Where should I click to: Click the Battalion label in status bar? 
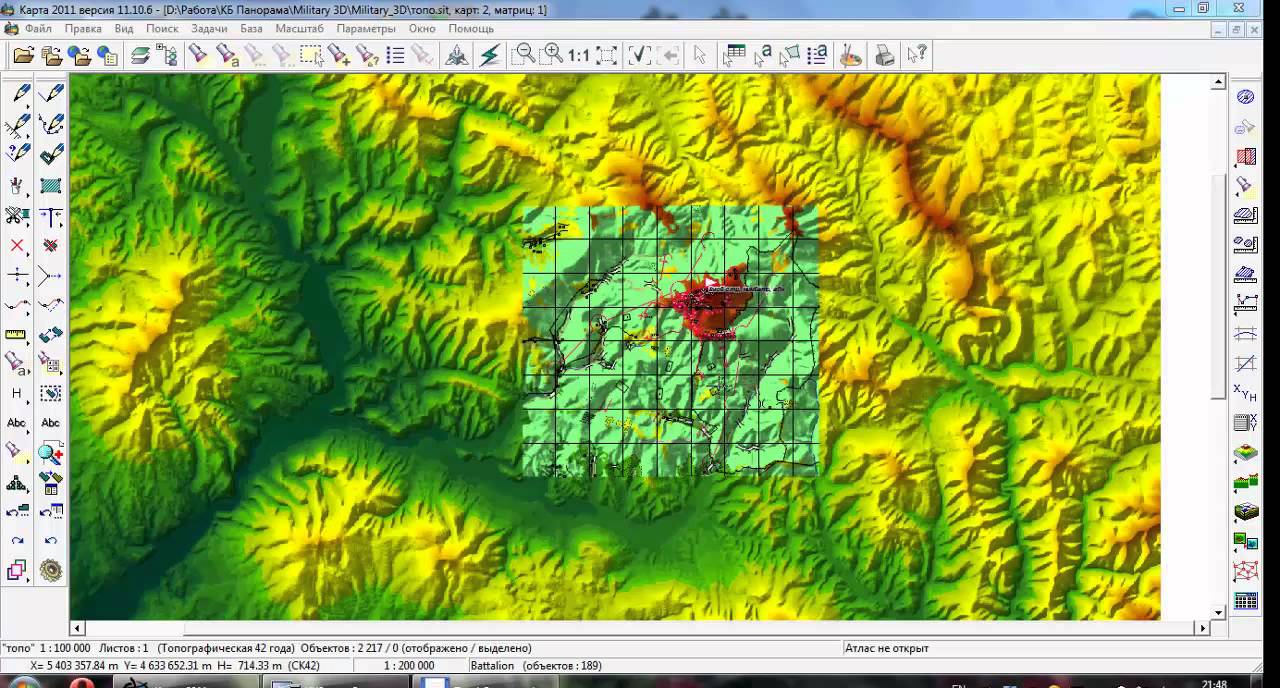pos(492,666)
